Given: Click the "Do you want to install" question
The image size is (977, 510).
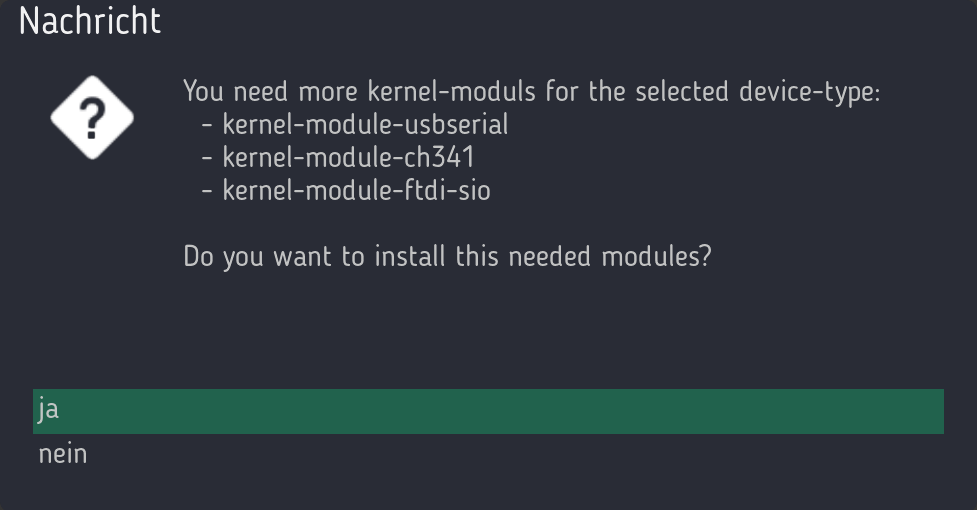Looking at the screenshot, I should [447, 256].
